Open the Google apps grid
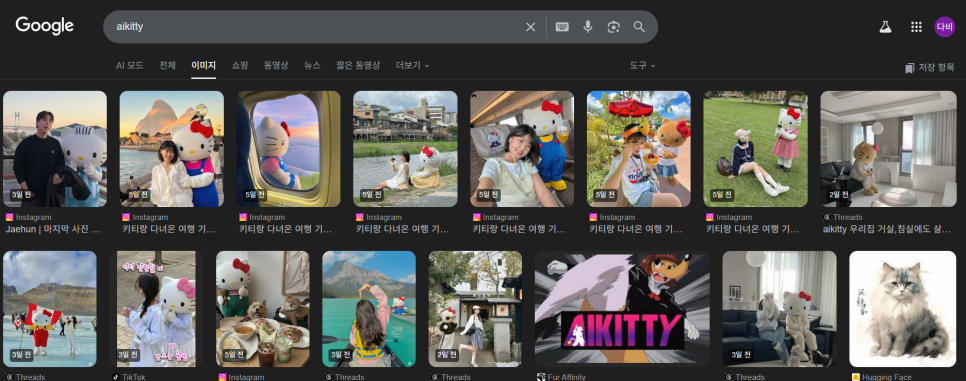The height and width of the screenshot is (381, 966). [x=916, y=27]
